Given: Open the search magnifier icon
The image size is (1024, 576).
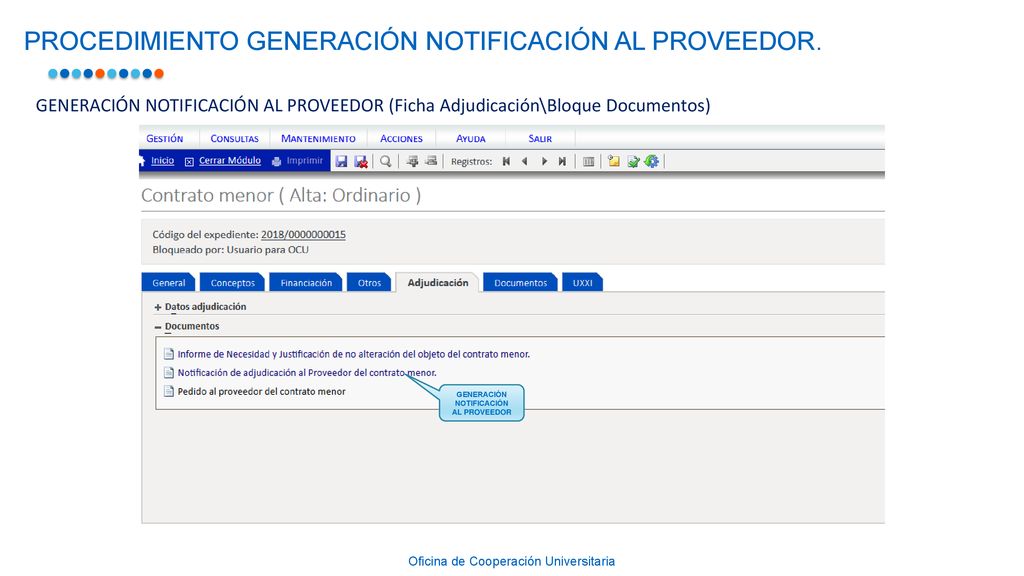Looking at the screenshot, I should point(385,161).
